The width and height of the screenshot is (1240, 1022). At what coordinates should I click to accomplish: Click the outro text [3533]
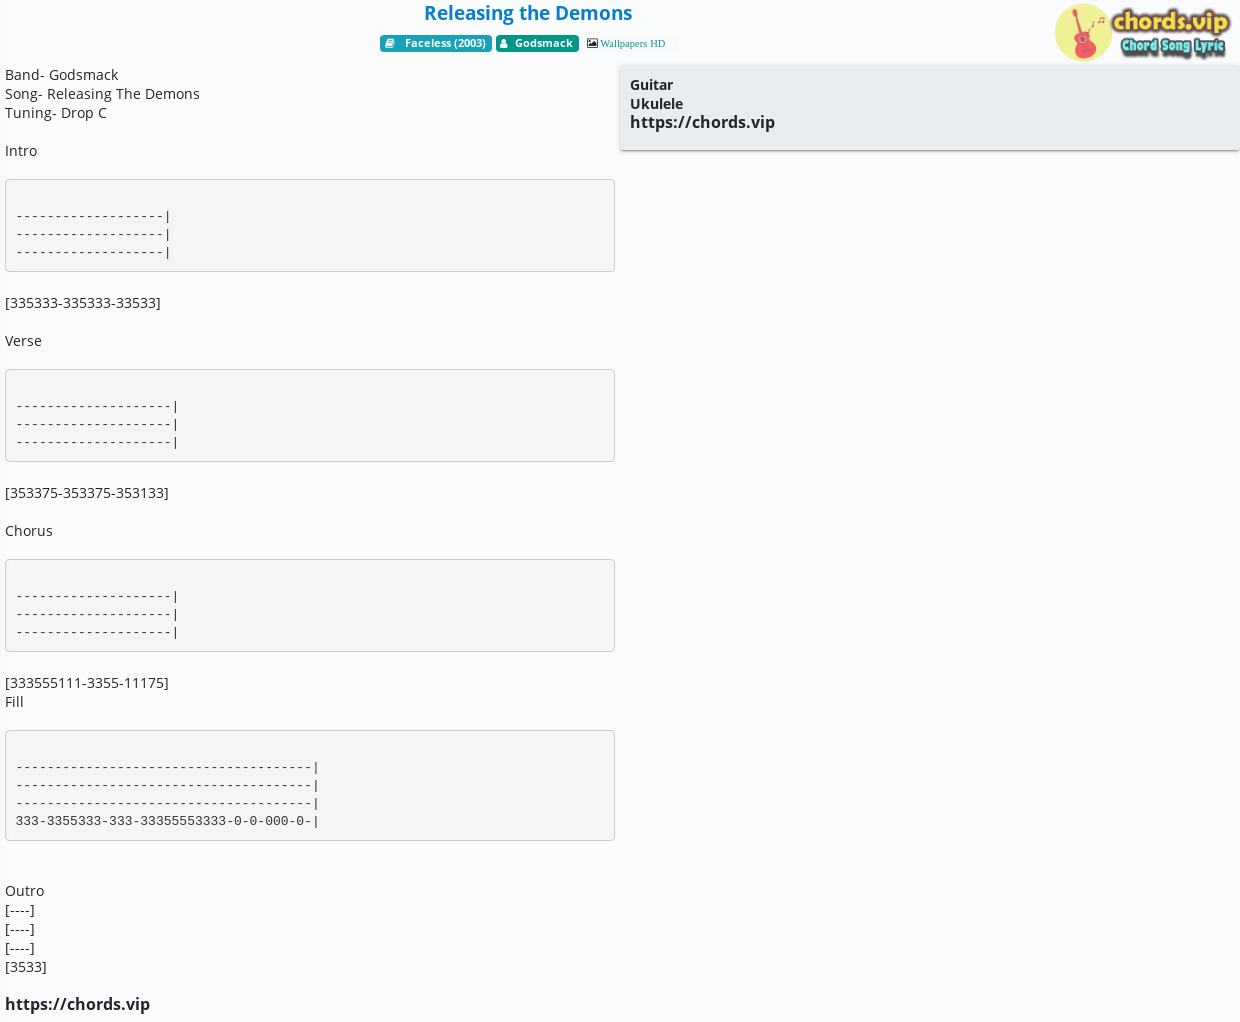25,967
